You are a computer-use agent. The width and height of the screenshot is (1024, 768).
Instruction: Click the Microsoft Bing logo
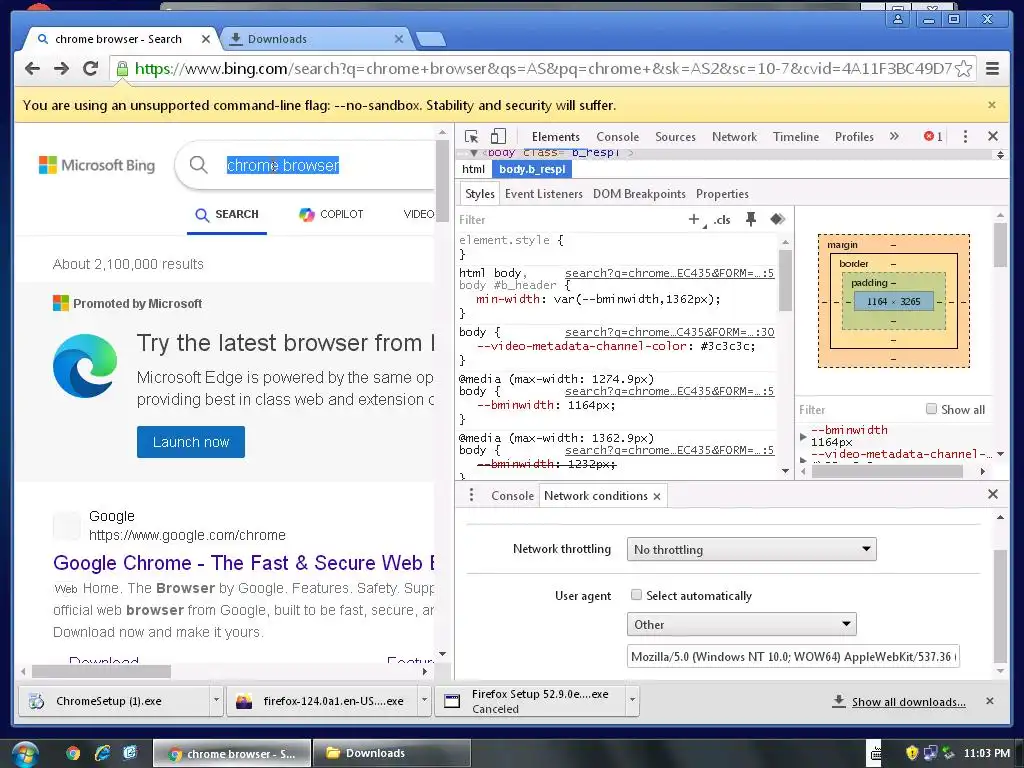(x=97, y=165)
